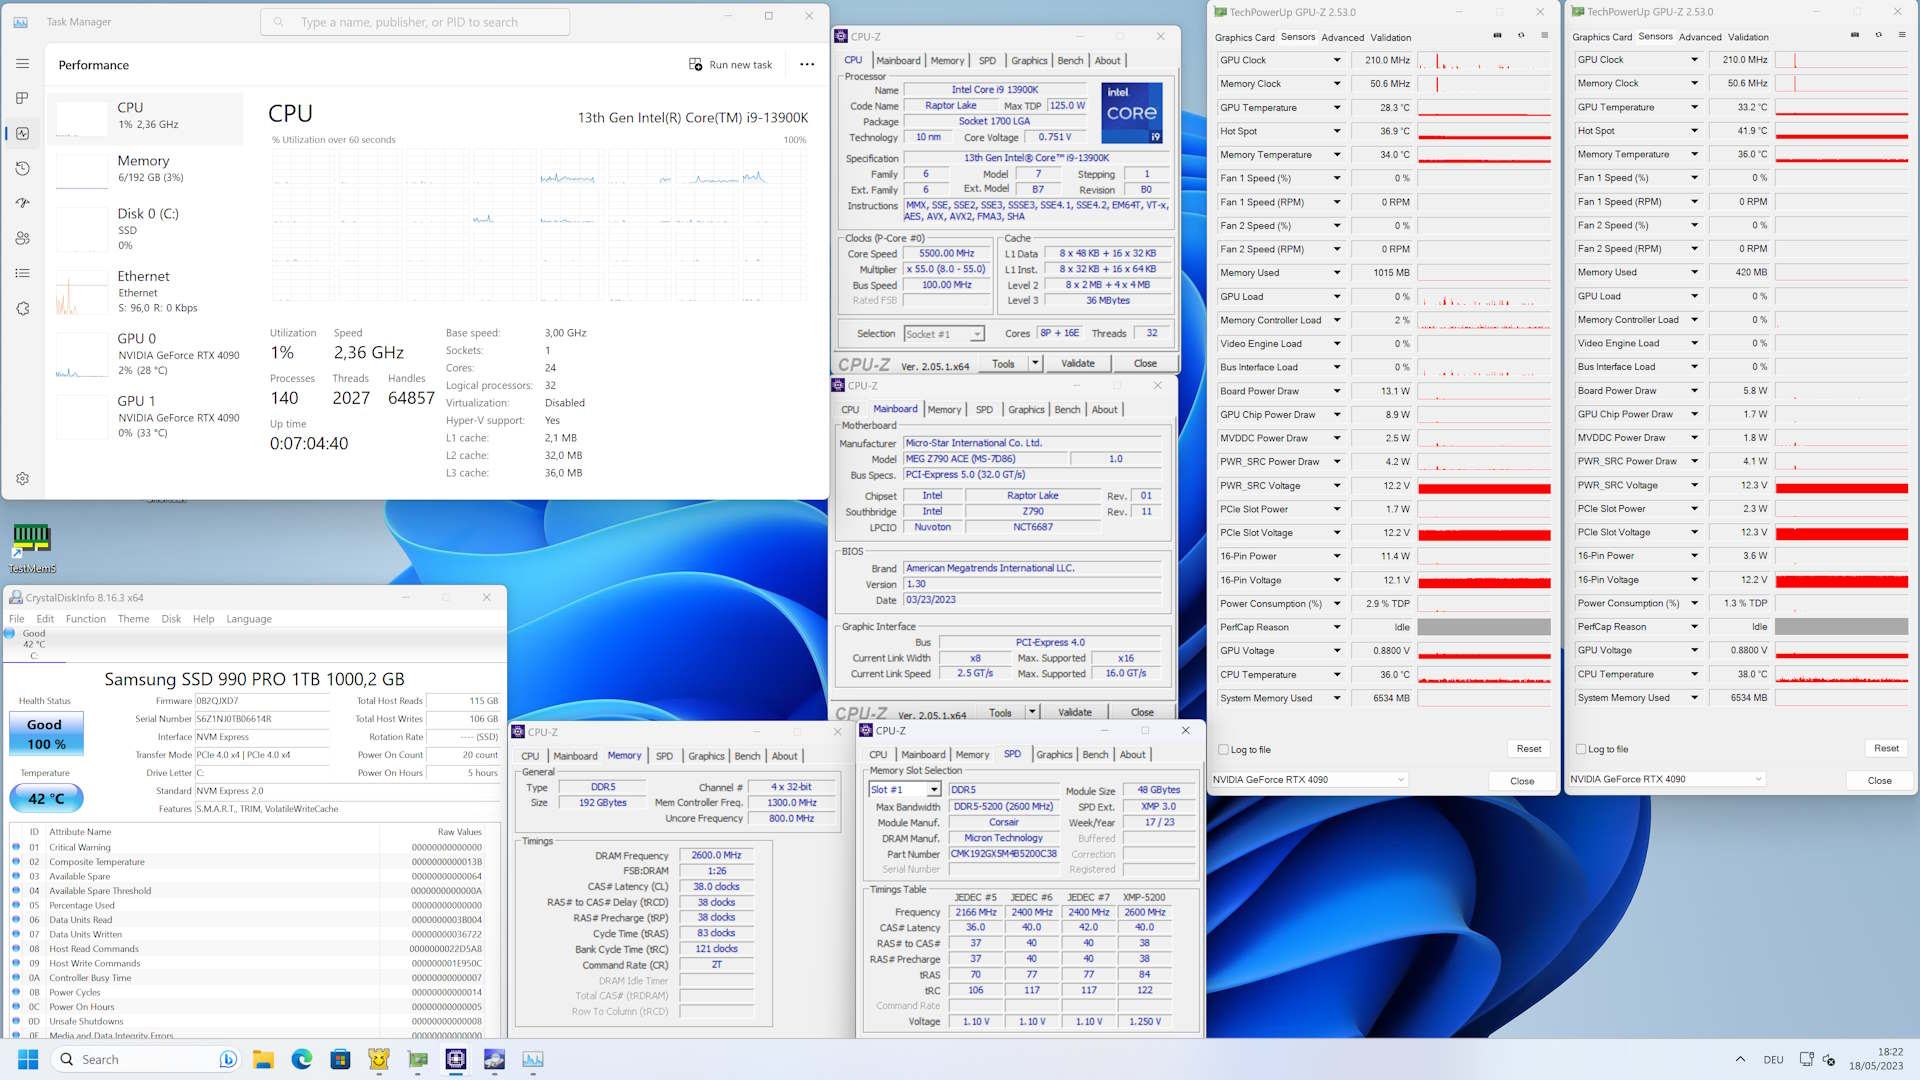The width and height of the screenshot is (1920, 1080).
Task: Switch to CPU-Z from taskbar icon
Action: 456,1059
